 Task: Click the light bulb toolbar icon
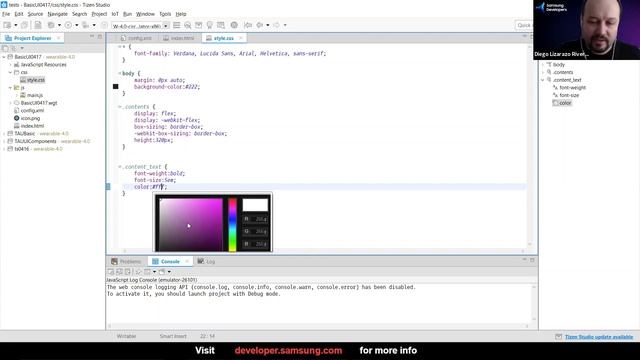[209, 25]
